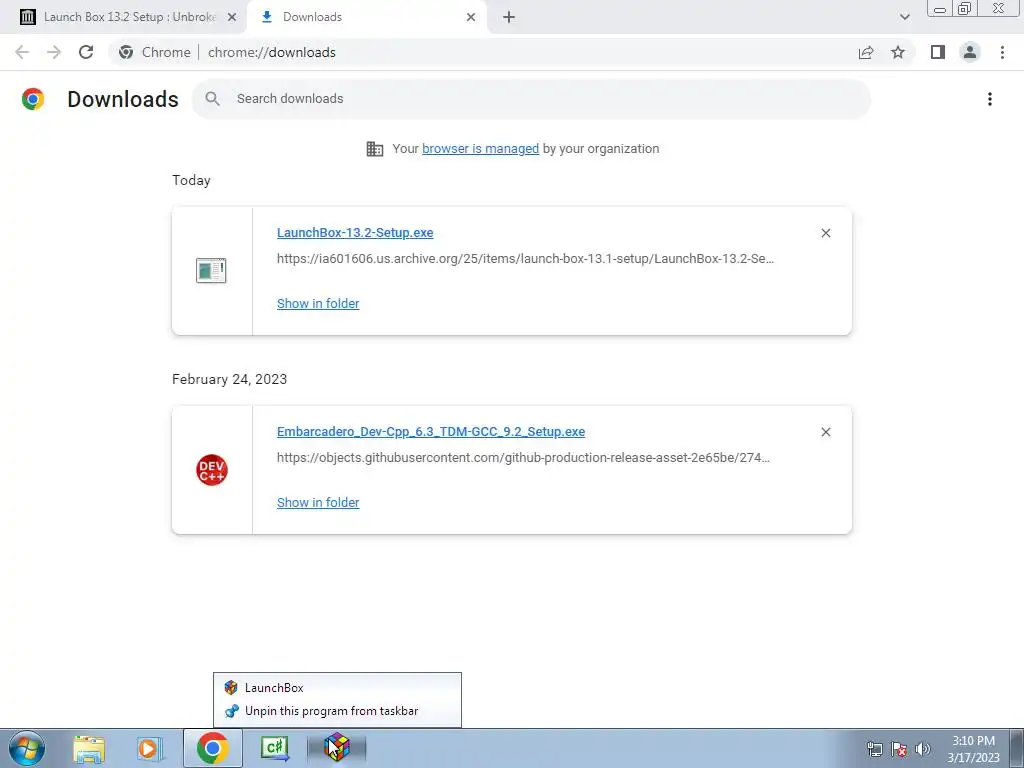The image size is (1024, 768).
Task: Remove LaunchBox-13.2-Setup.exe from the list
Action: [825, 233]
